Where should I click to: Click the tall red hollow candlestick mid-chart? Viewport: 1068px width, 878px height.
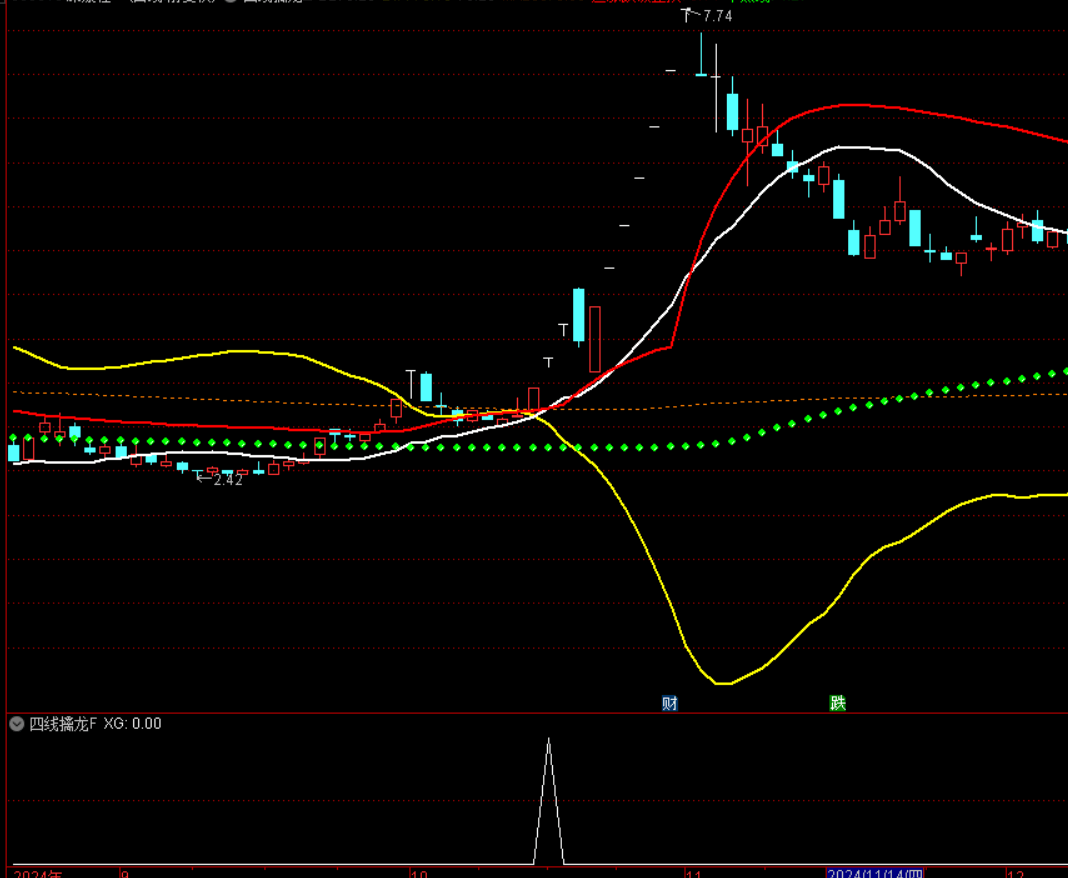coord(595,339)
